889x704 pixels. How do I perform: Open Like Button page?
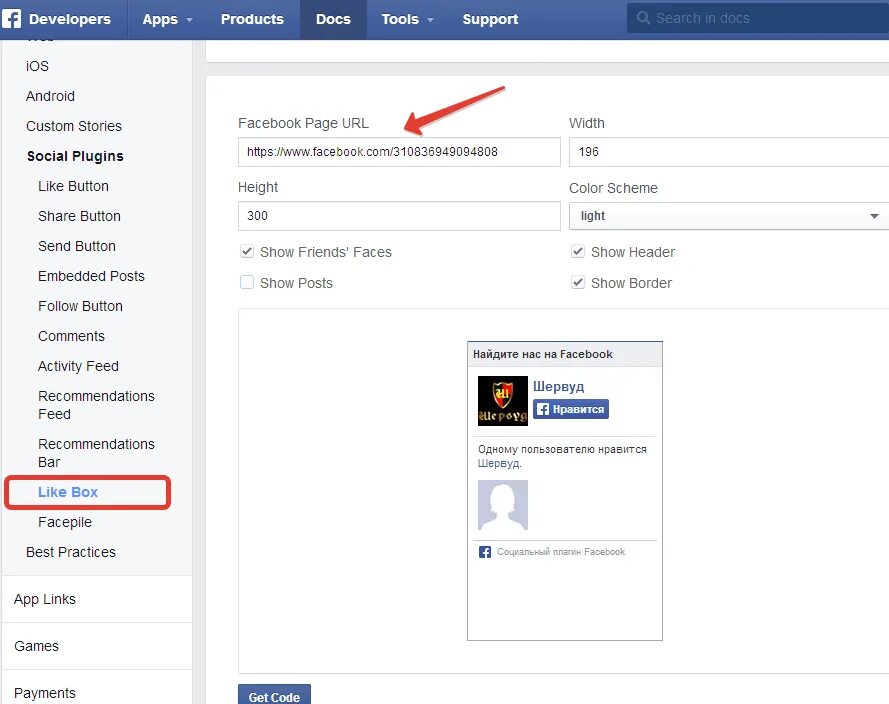73,186
